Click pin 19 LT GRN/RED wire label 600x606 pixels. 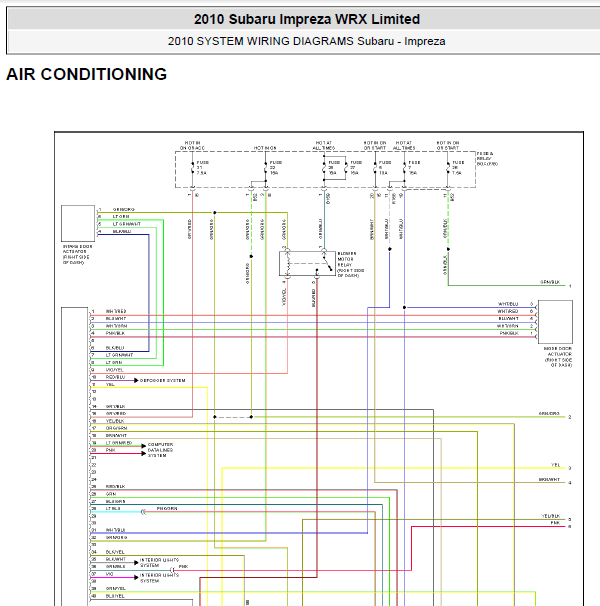coord(119,443)
